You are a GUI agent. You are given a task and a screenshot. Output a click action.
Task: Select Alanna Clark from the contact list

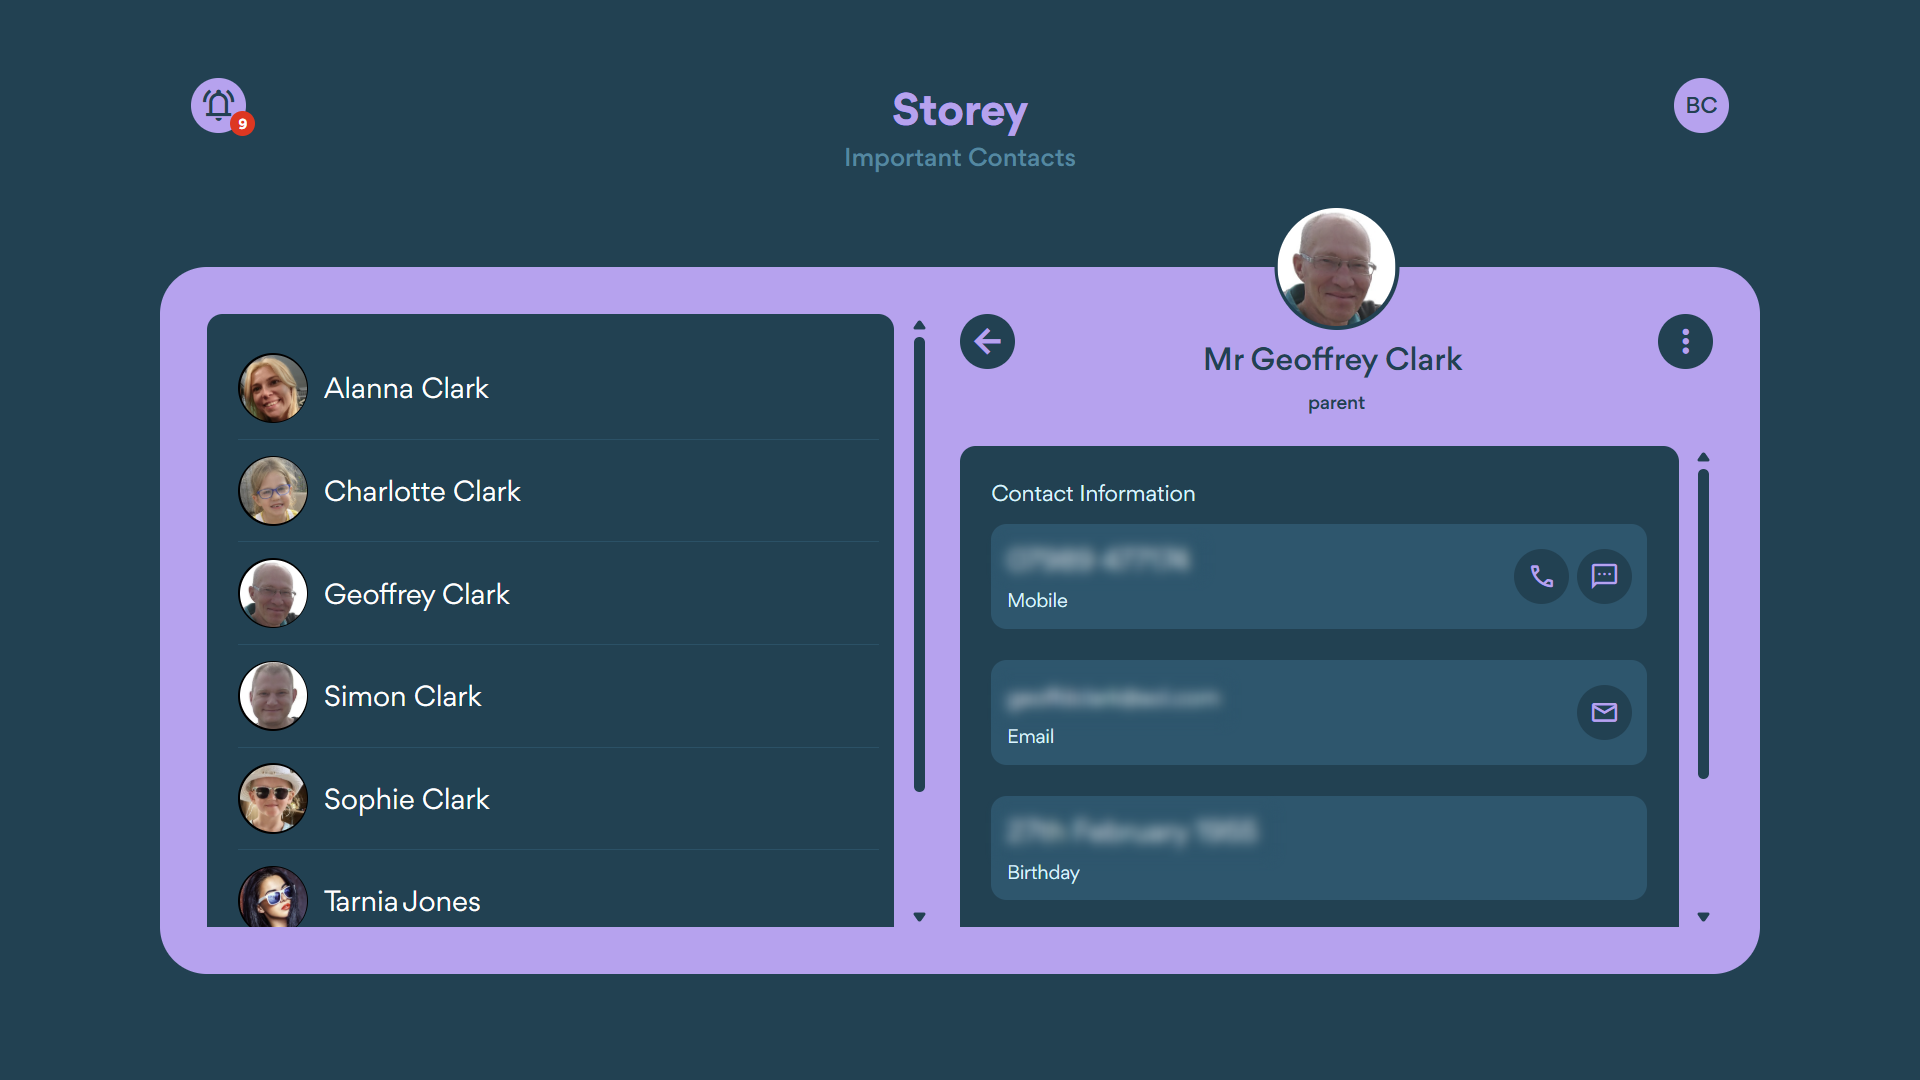click(x=406, y=388)
